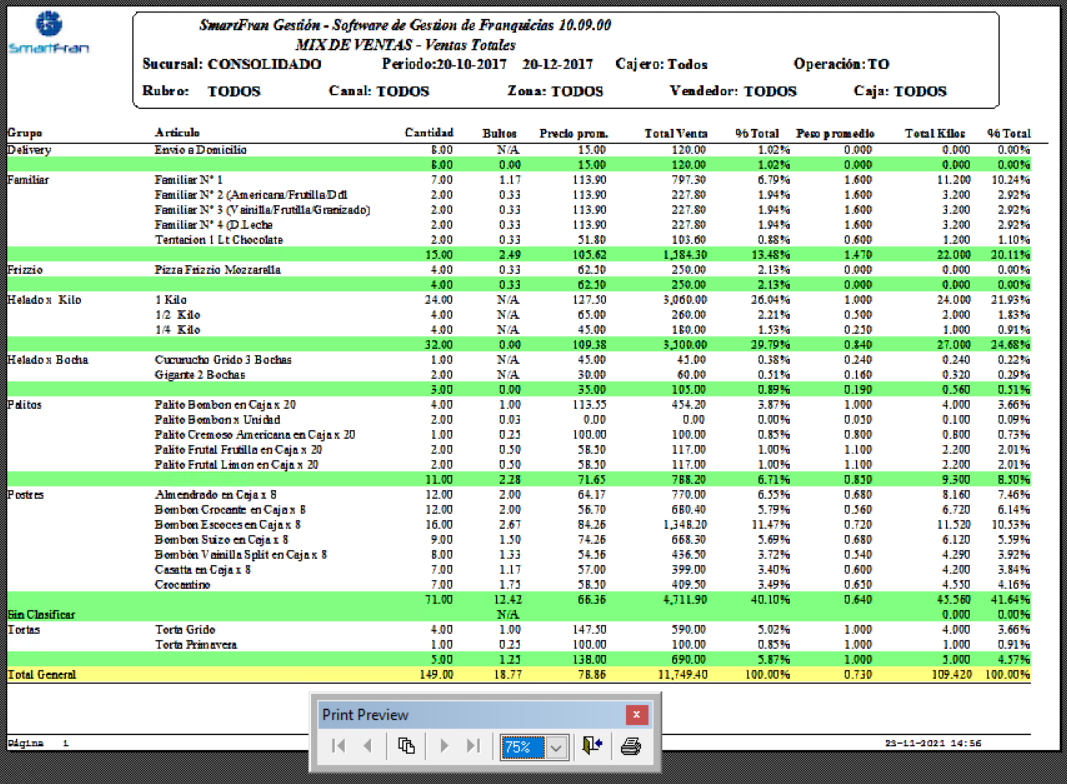
Task: Click the Peso promedio column header
Action: pos(835,133)
